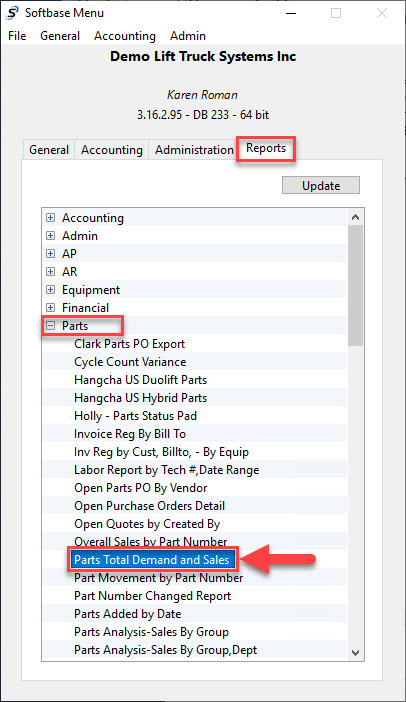Select Clark Parts PO Export report

click(x=129, y=344)
